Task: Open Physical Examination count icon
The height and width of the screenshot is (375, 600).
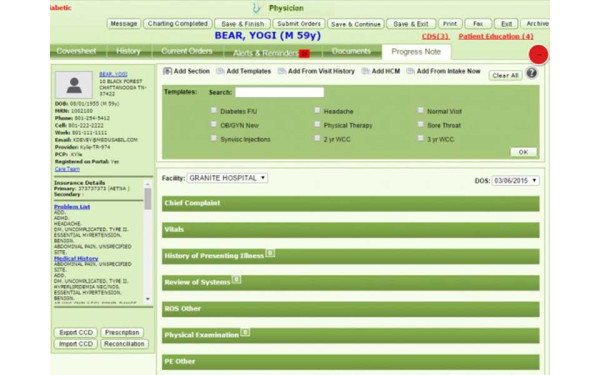Action: point(245,332)
